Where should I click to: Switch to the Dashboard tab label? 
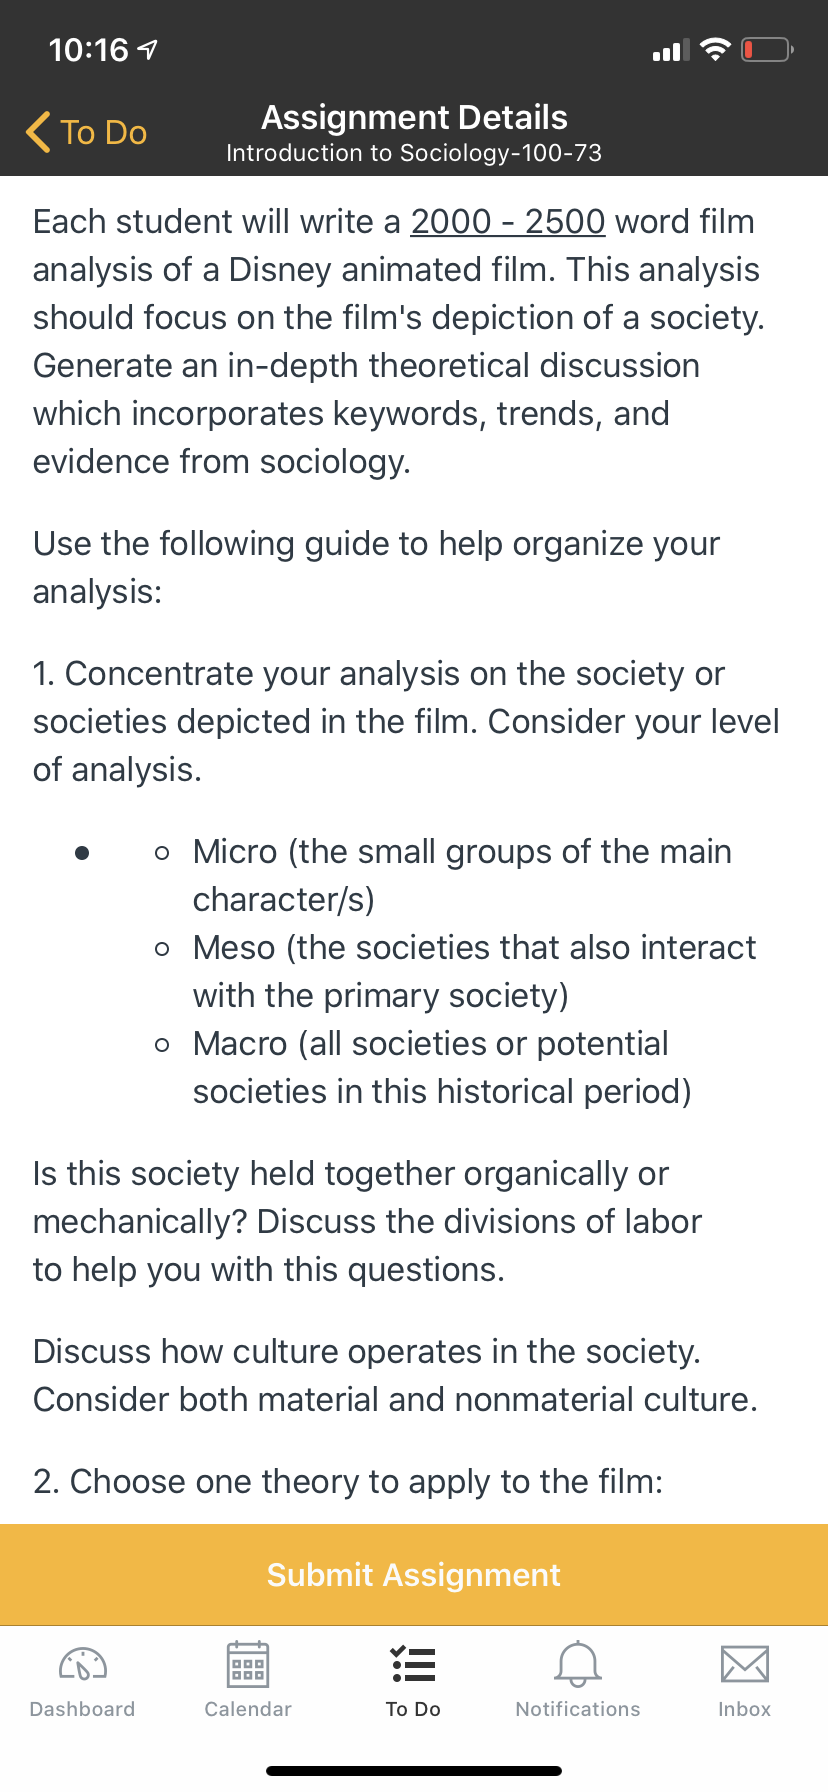click(83, 1709)
